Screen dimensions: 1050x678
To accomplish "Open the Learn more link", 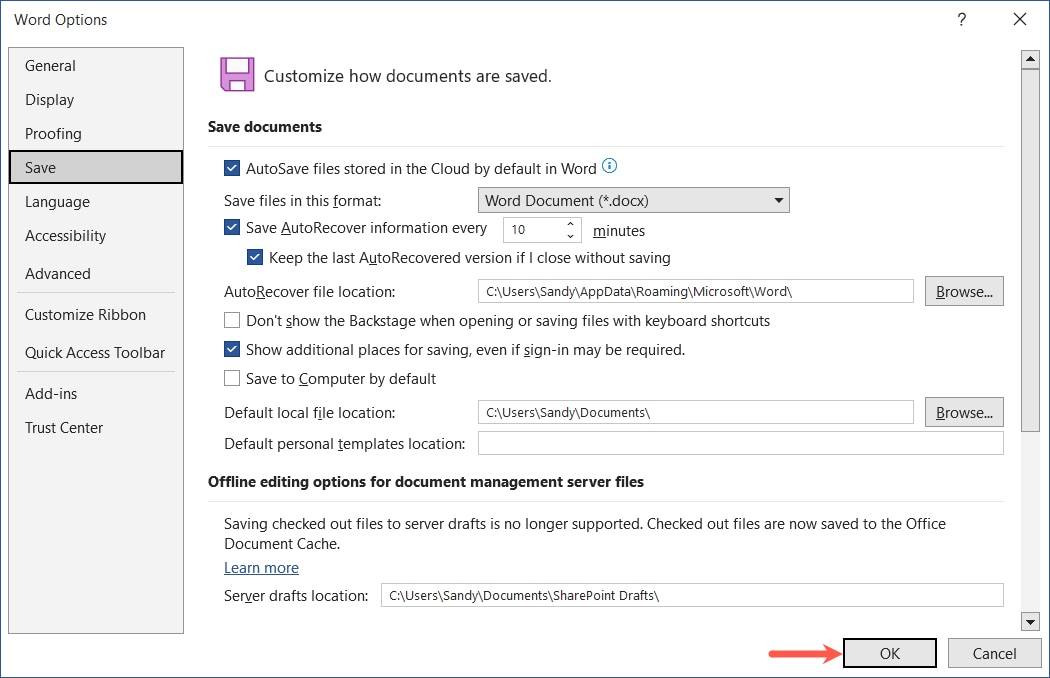I will [x=261, y=567].
